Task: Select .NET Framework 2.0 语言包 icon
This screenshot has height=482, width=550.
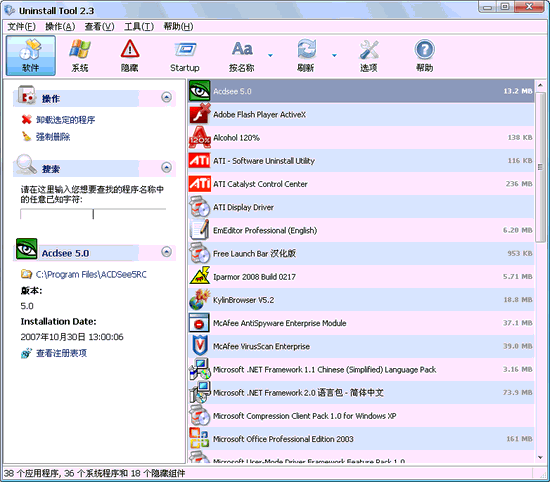Action: click(200, 392)
